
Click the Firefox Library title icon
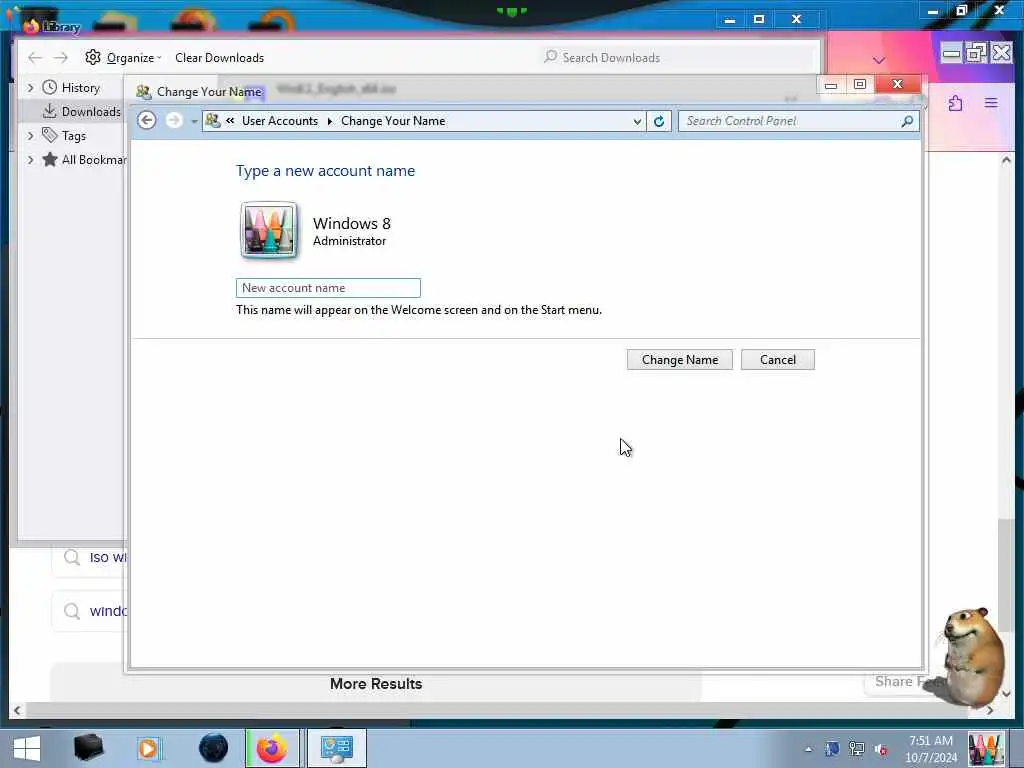(x=31, y=26)
